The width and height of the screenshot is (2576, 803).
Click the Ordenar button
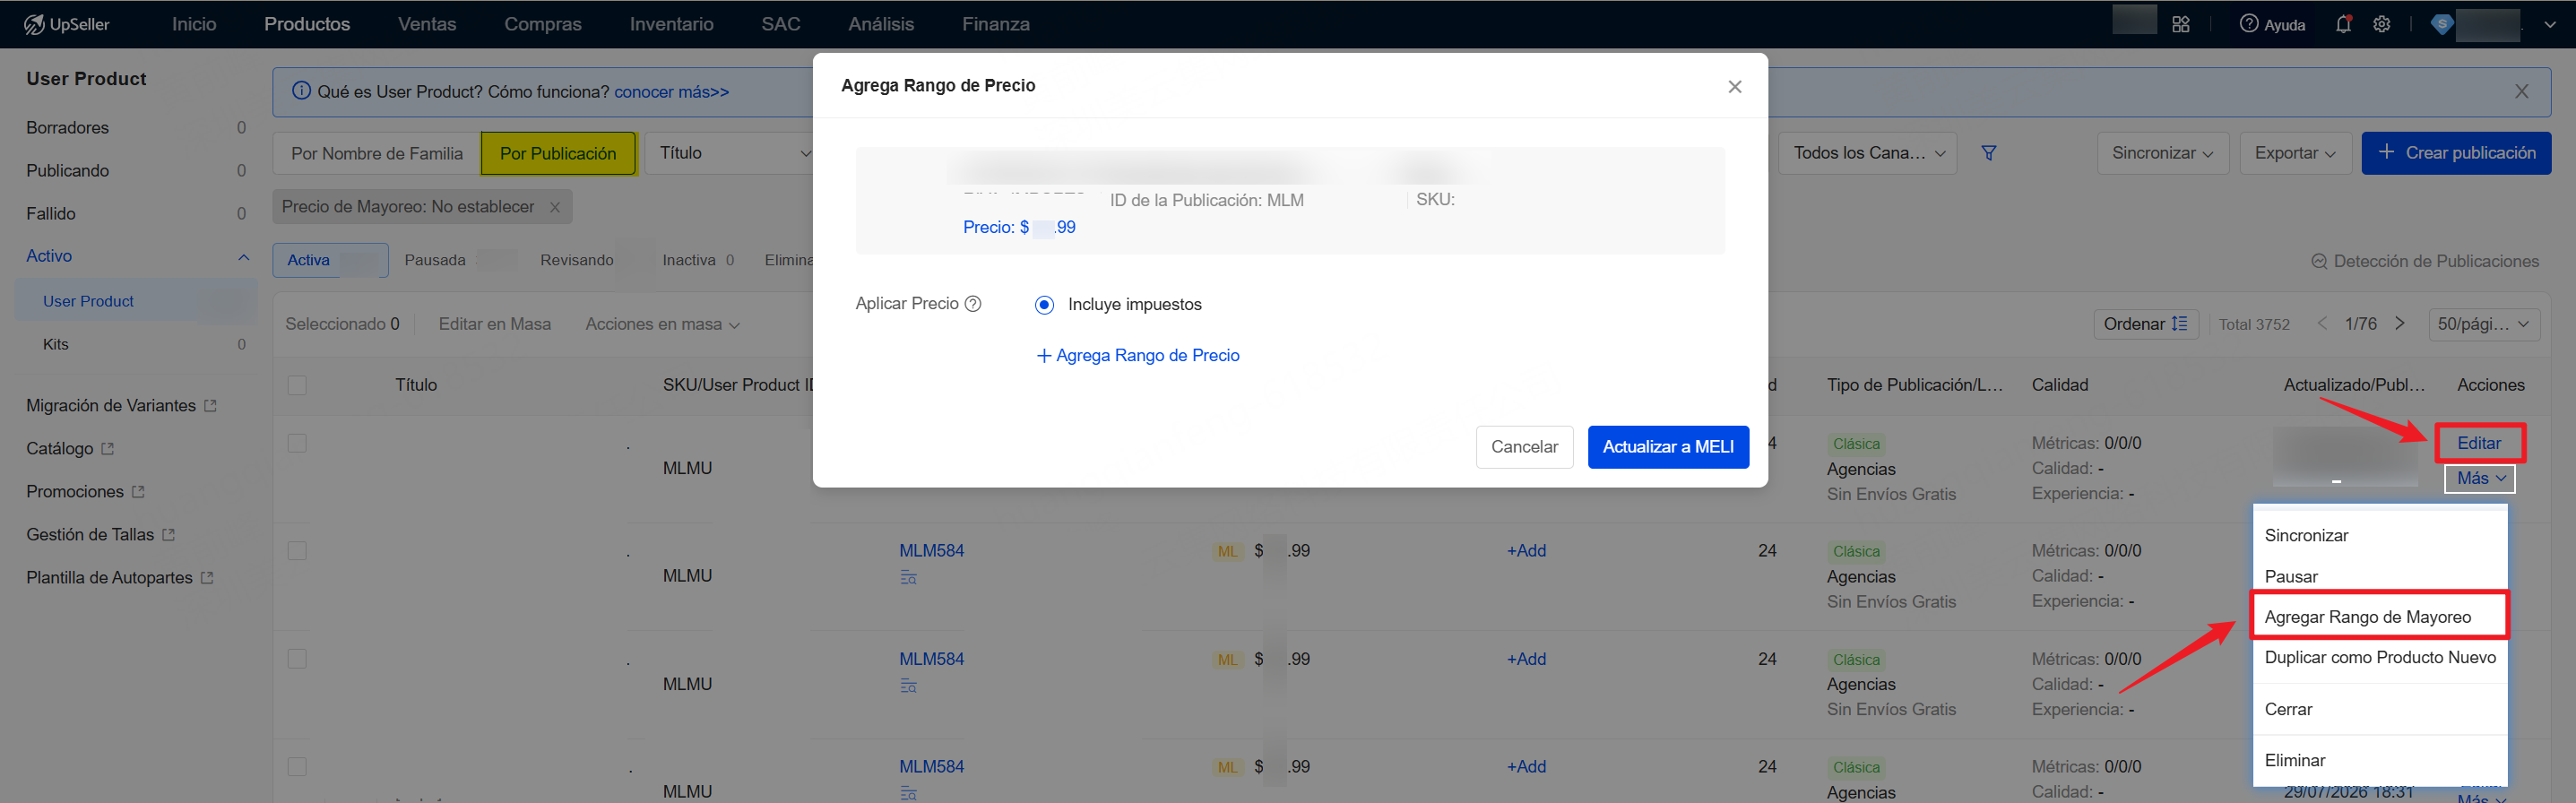click(x=2145, y=324)
